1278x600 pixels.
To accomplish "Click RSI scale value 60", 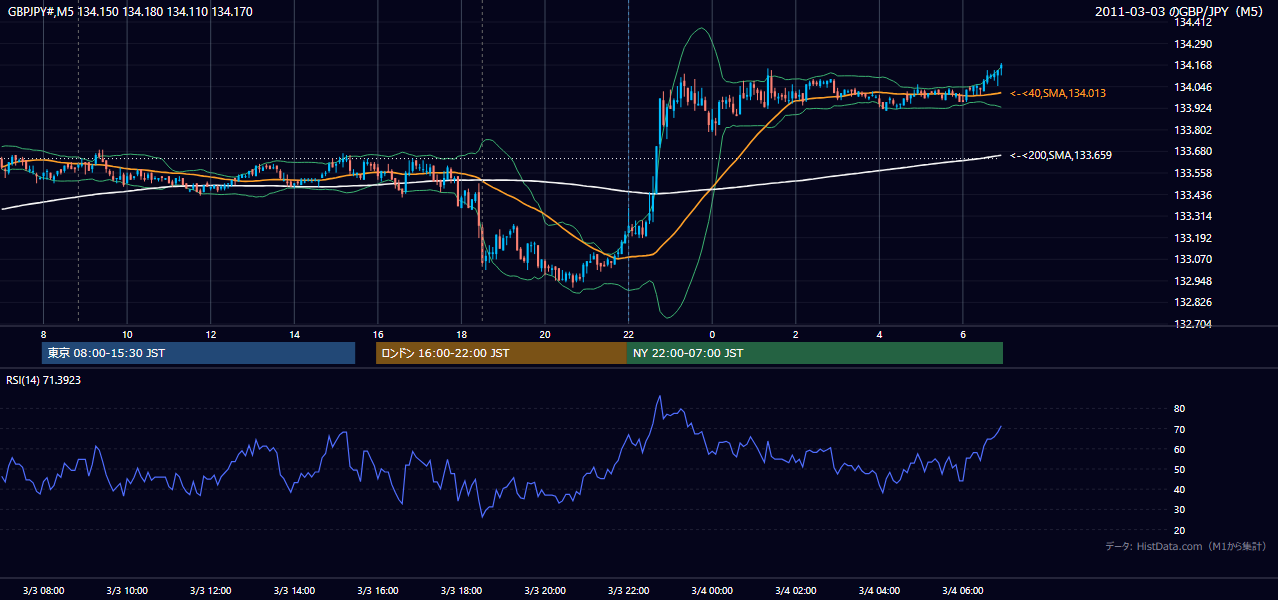I will (x=1179, y=449).
